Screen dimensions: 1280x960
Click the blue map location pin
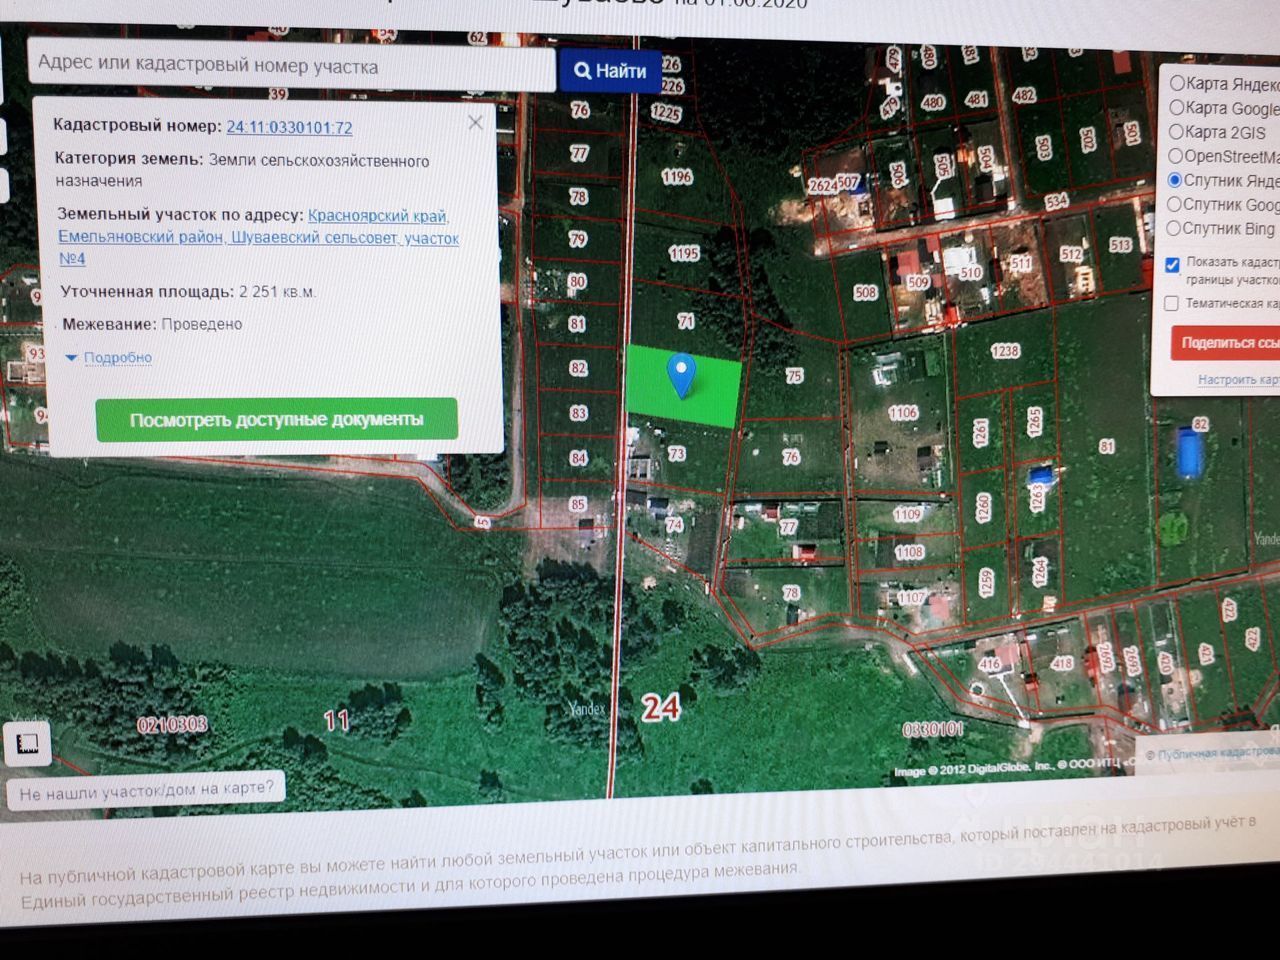point(682,375)
